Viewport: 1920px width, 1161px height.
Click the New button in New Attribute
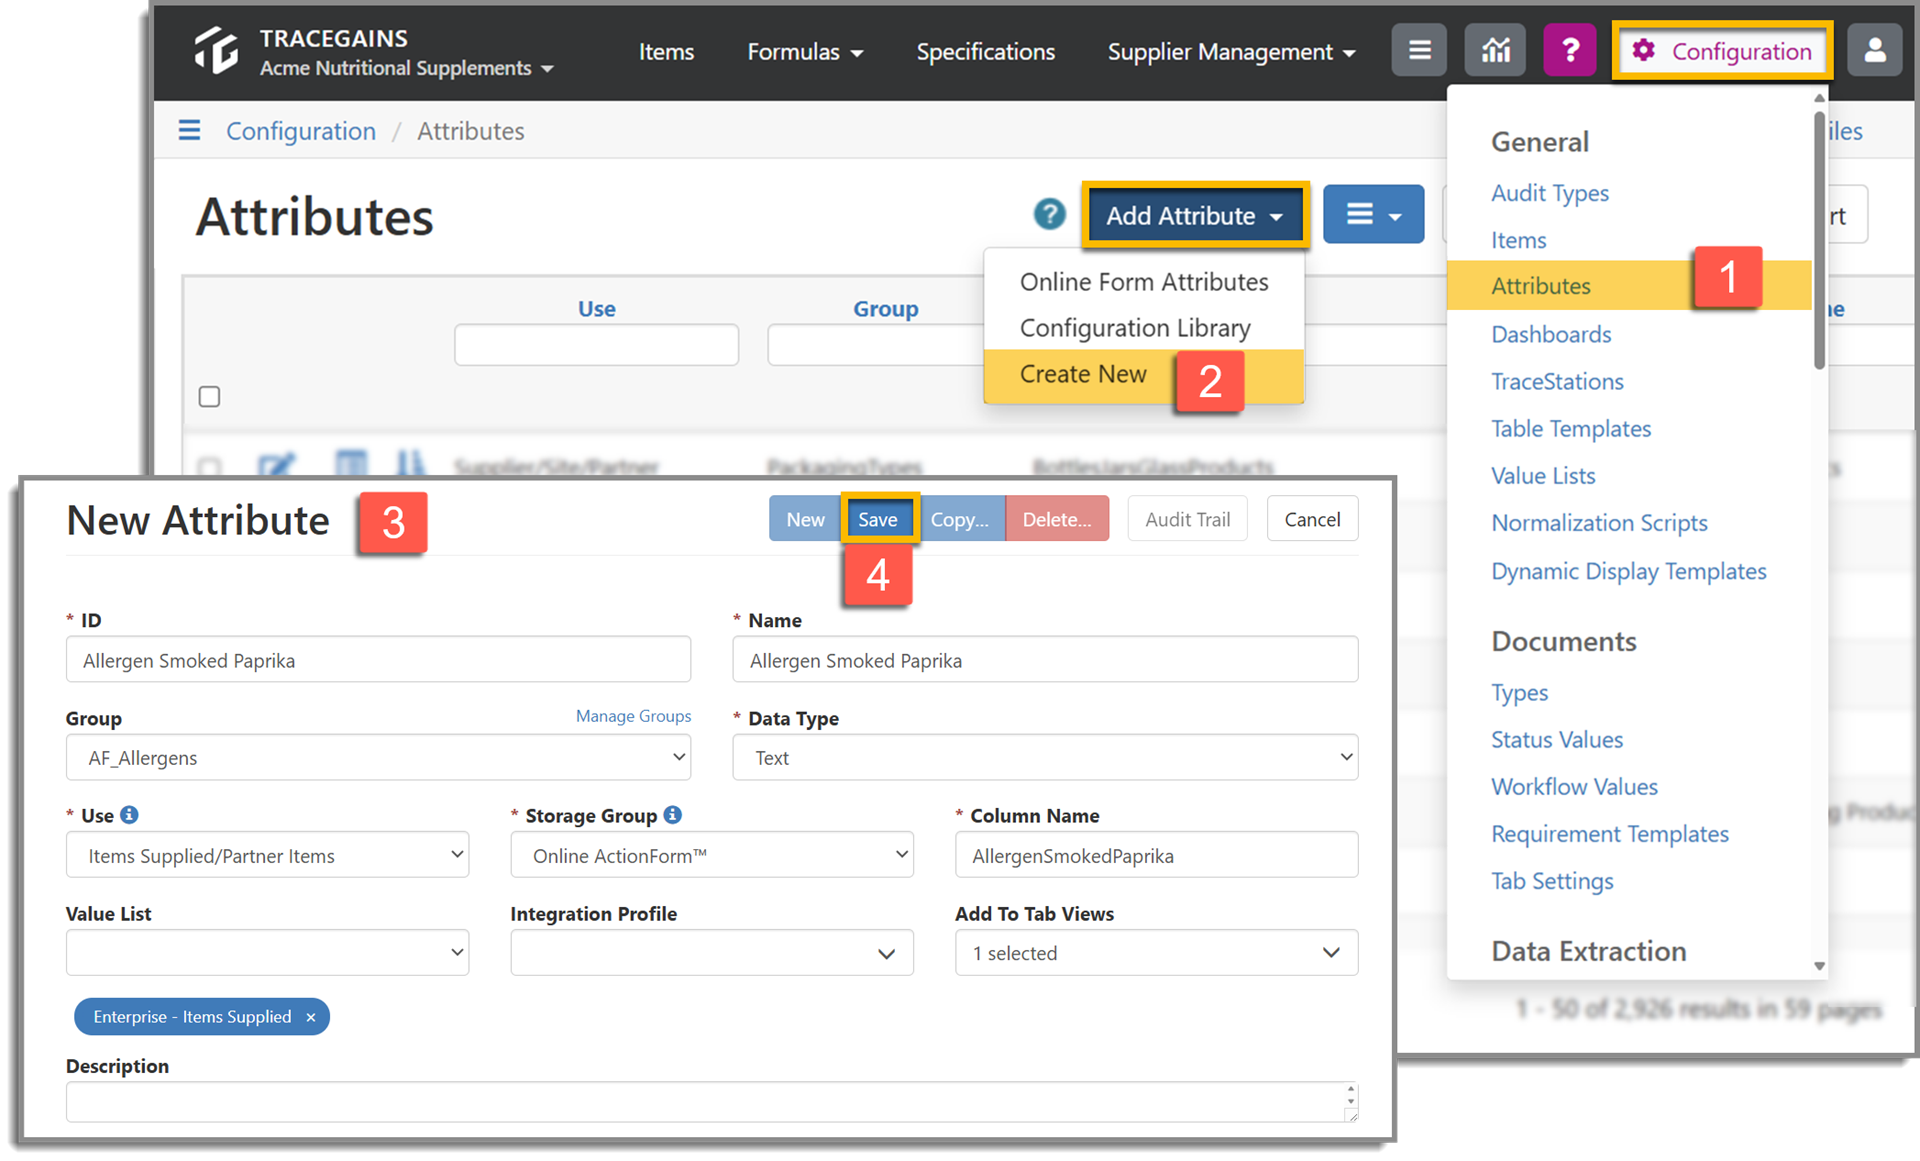click(805, 519)
